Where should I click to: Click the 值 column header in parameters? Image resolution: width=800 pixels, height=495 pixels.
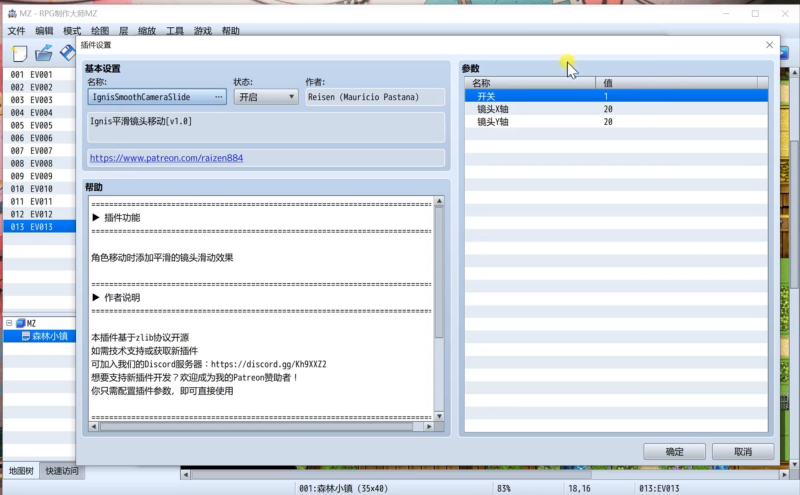coord(677,83)
